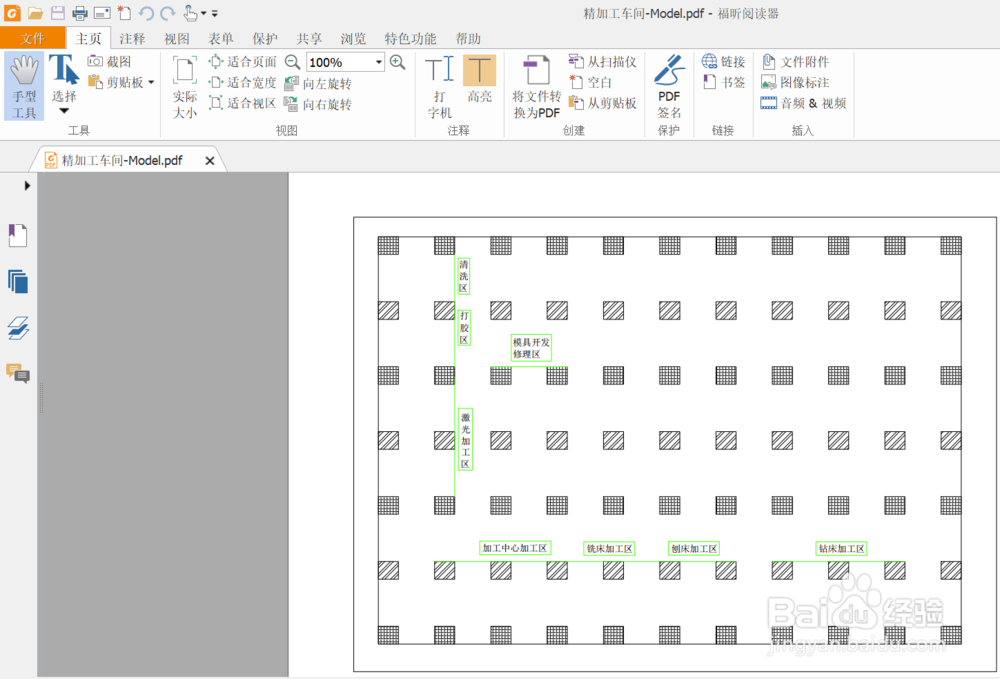Image resolution: width=1000 pixels, height=679 pixels.
Task: Zoom in with the plus magnifier
Action: pyautogui.click(x=397, y=62)
